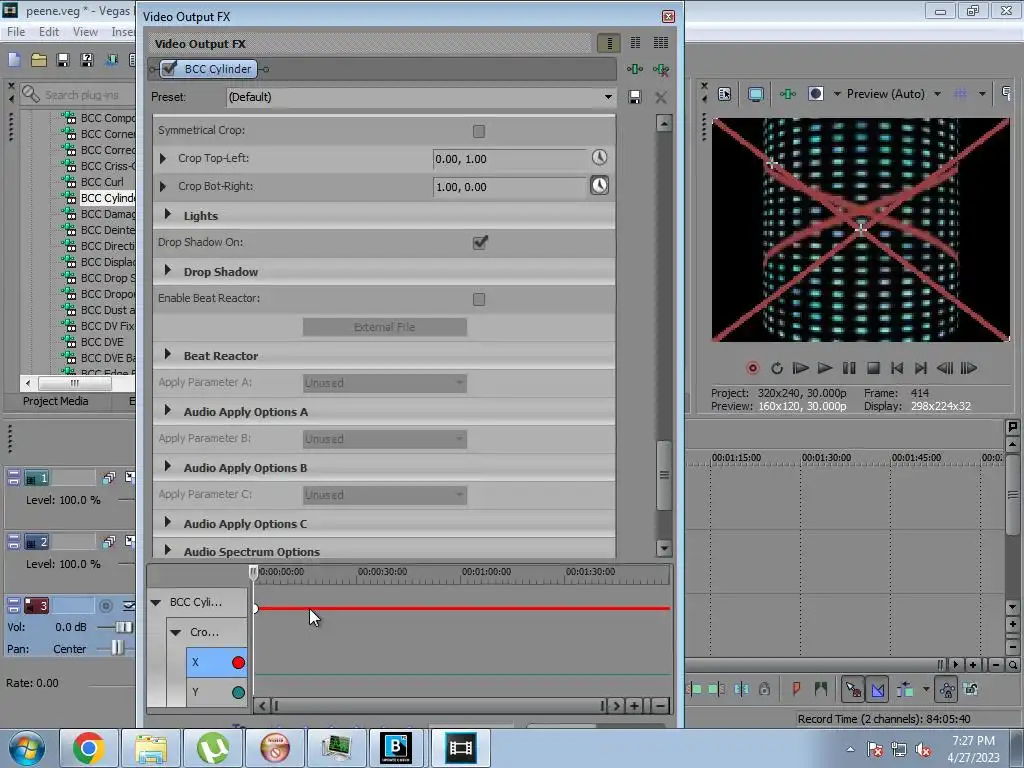1024x768 pixels.
Task: Expand the Drop Shadow group
Action: [x=168, y=270]
